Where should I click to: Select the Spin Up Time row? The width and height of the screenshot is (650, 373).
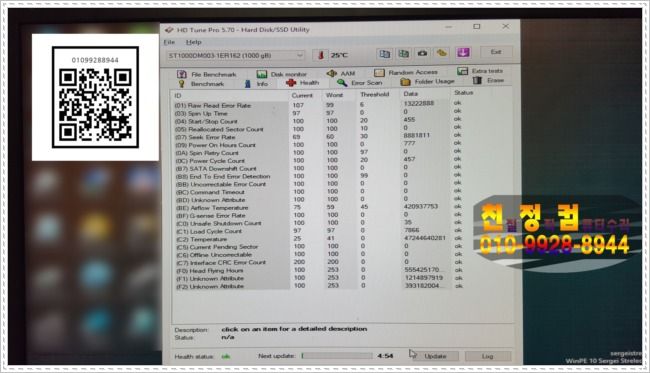(x=318, y=113)
